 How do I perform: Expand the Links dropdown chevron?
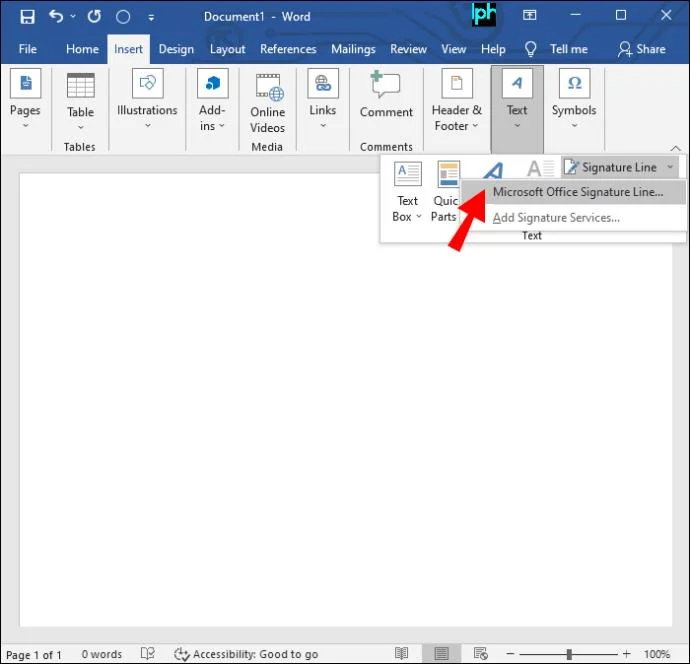click(x=323, y=126)
